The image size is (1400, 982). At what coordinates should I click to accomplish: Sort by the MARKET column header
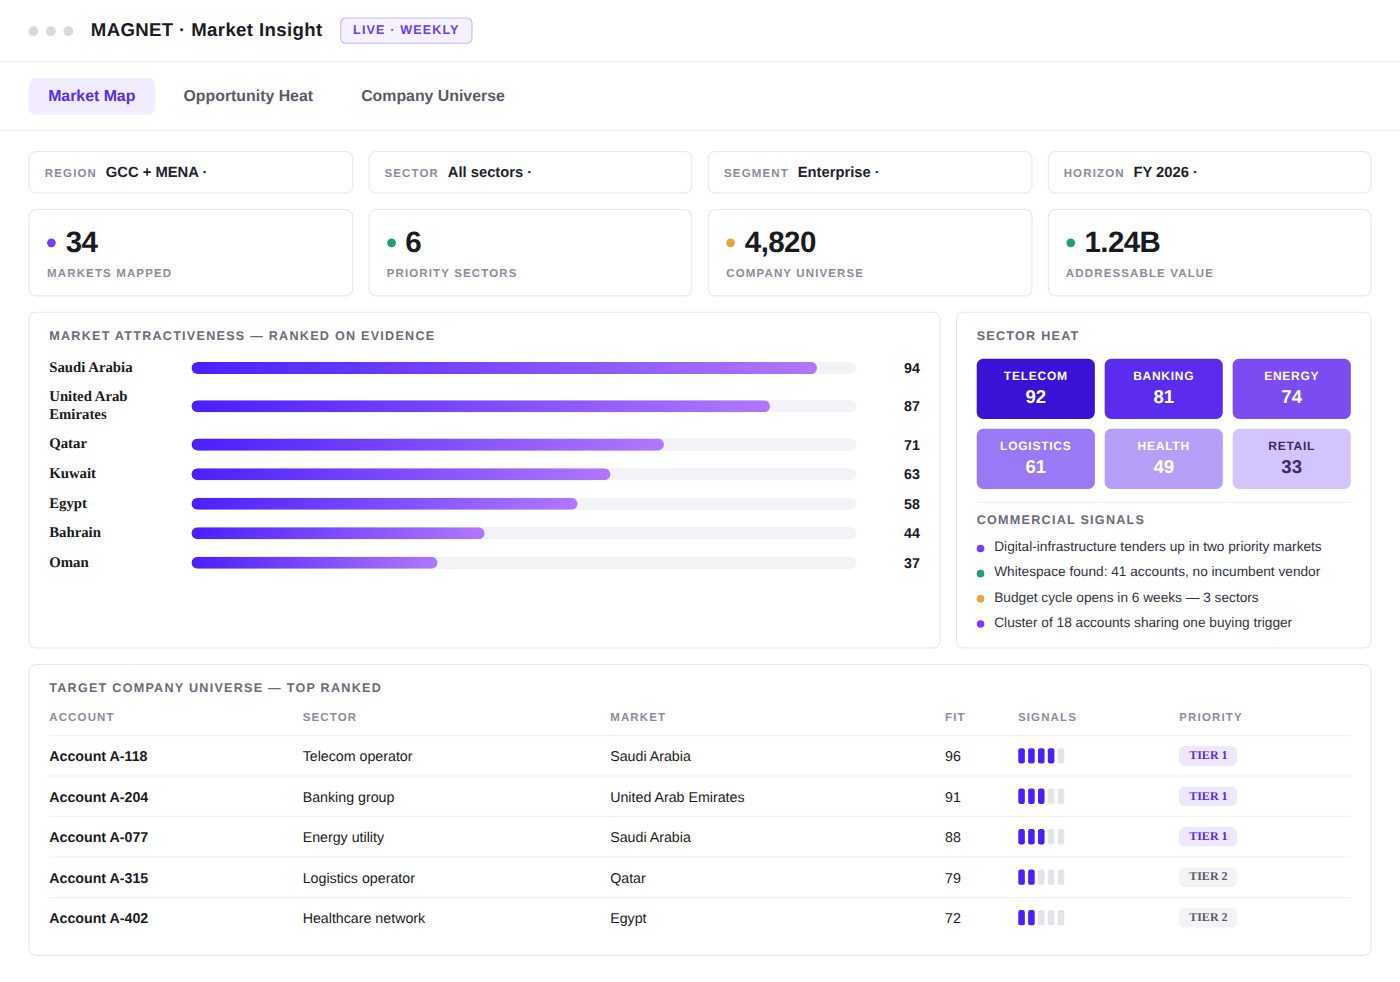pos(638,717)
